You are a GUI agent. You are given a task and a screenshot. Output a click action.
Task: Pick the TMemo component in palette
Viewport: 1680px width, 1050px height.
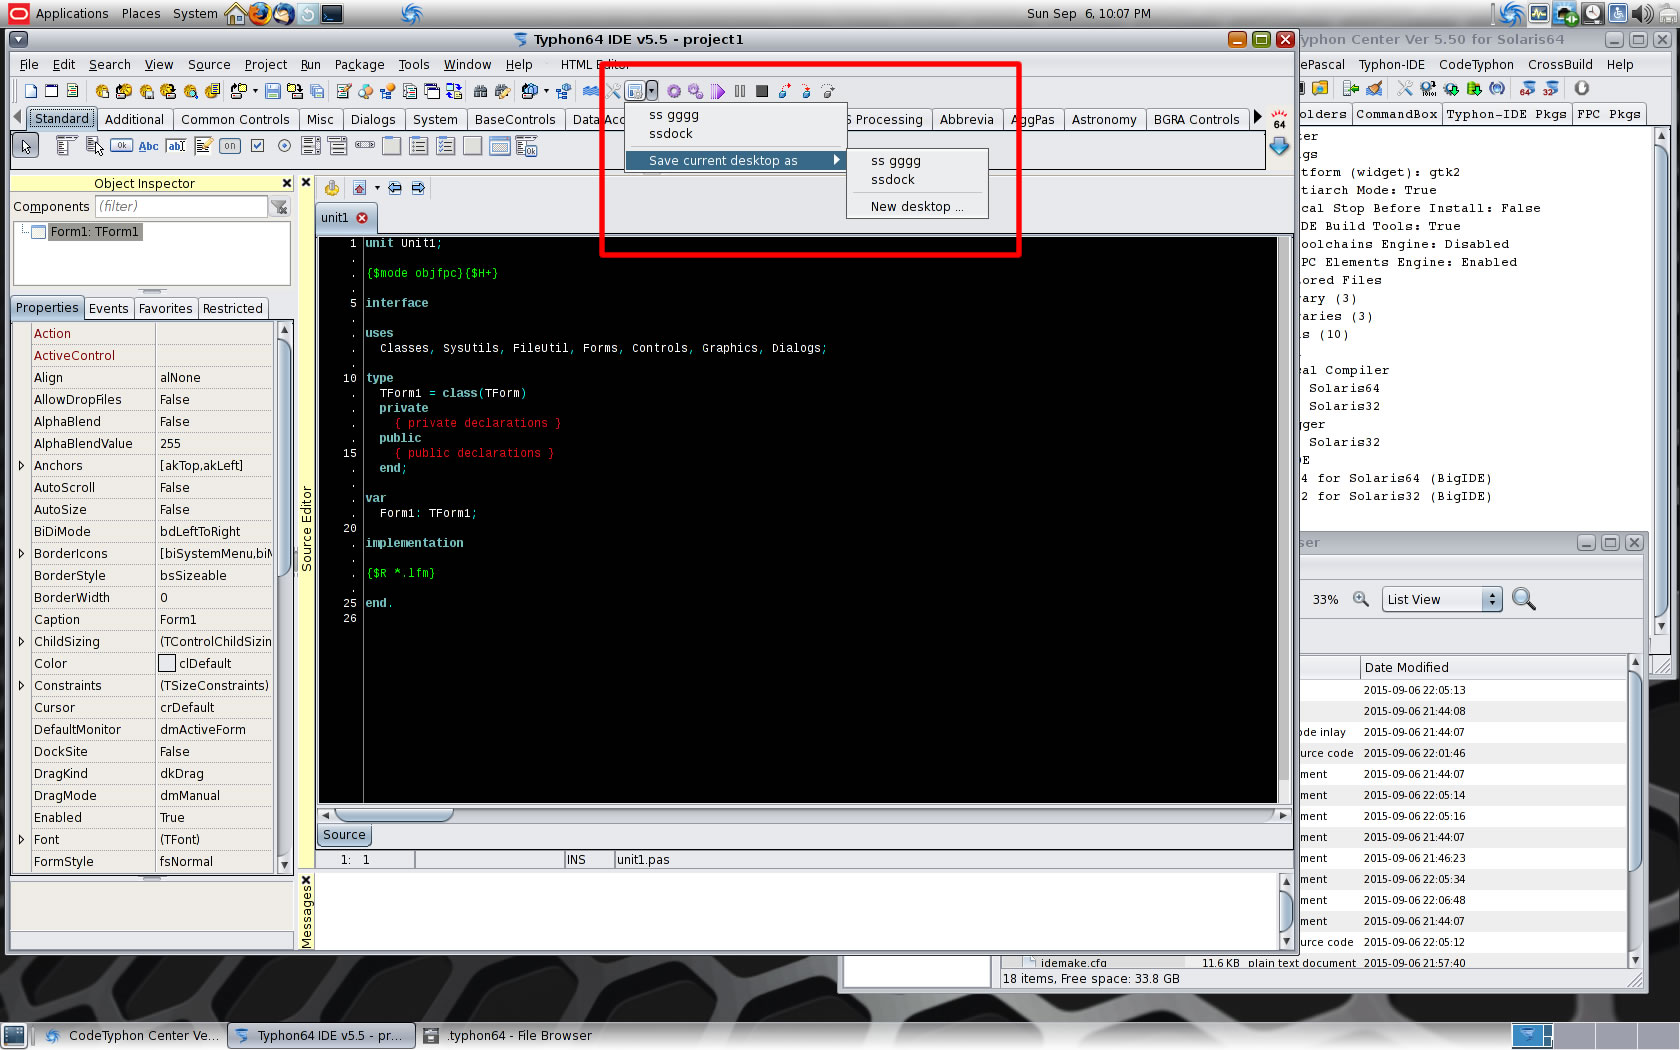click(203, 146)
